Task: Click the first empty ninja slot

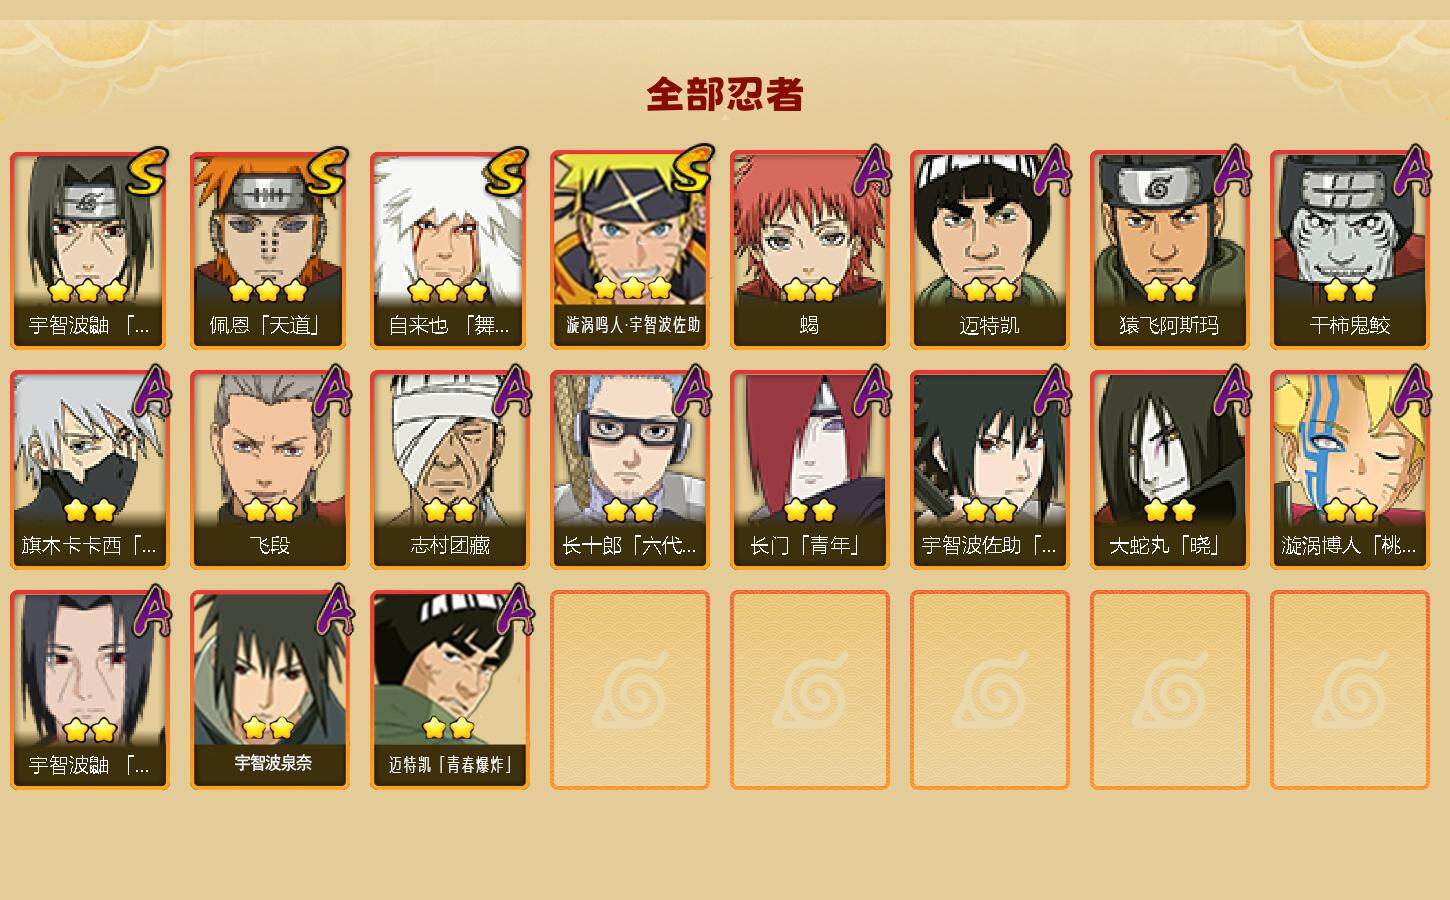Action: tap(629, 690)
